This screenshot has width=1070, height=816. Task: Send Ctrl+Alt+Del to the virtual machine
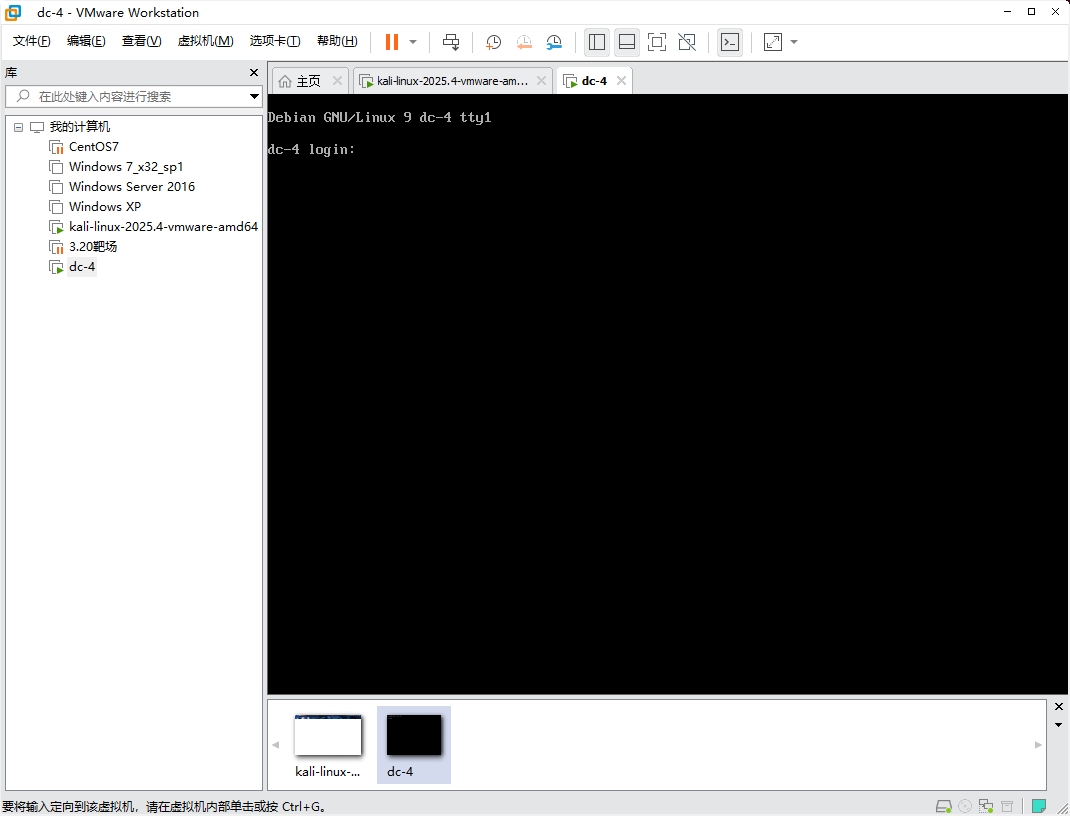point(451,42)
